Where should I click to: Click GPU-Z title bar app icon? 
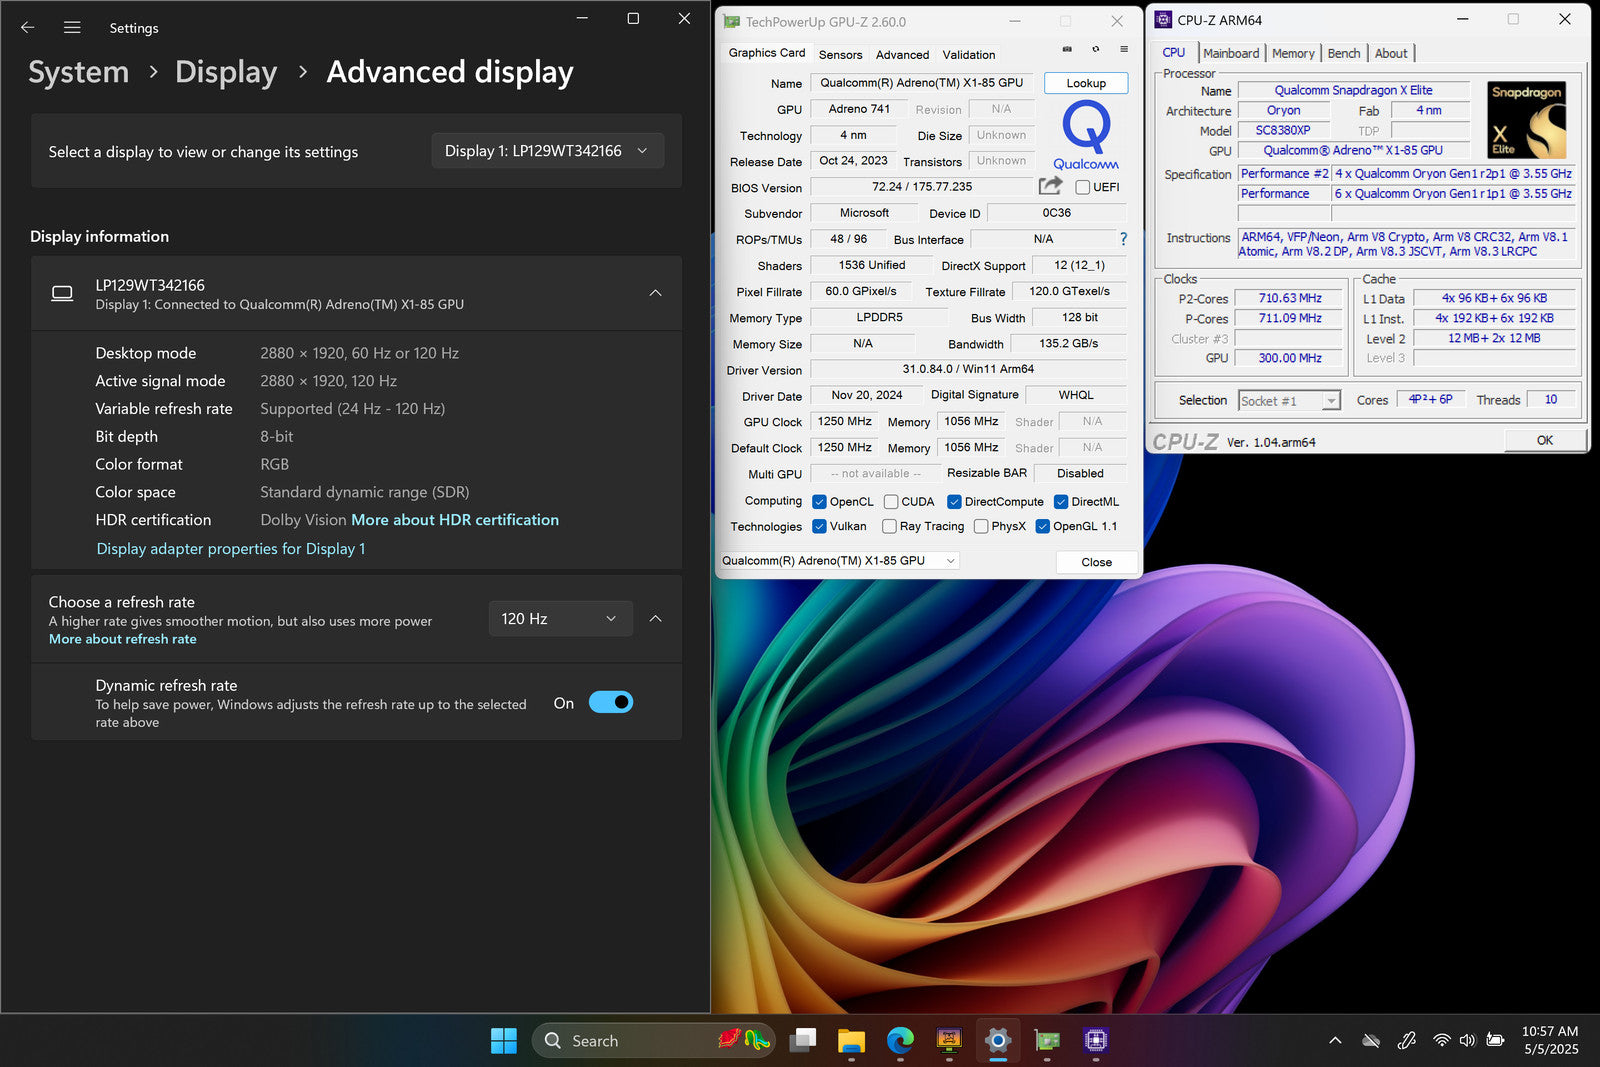(x=732, y=21)
